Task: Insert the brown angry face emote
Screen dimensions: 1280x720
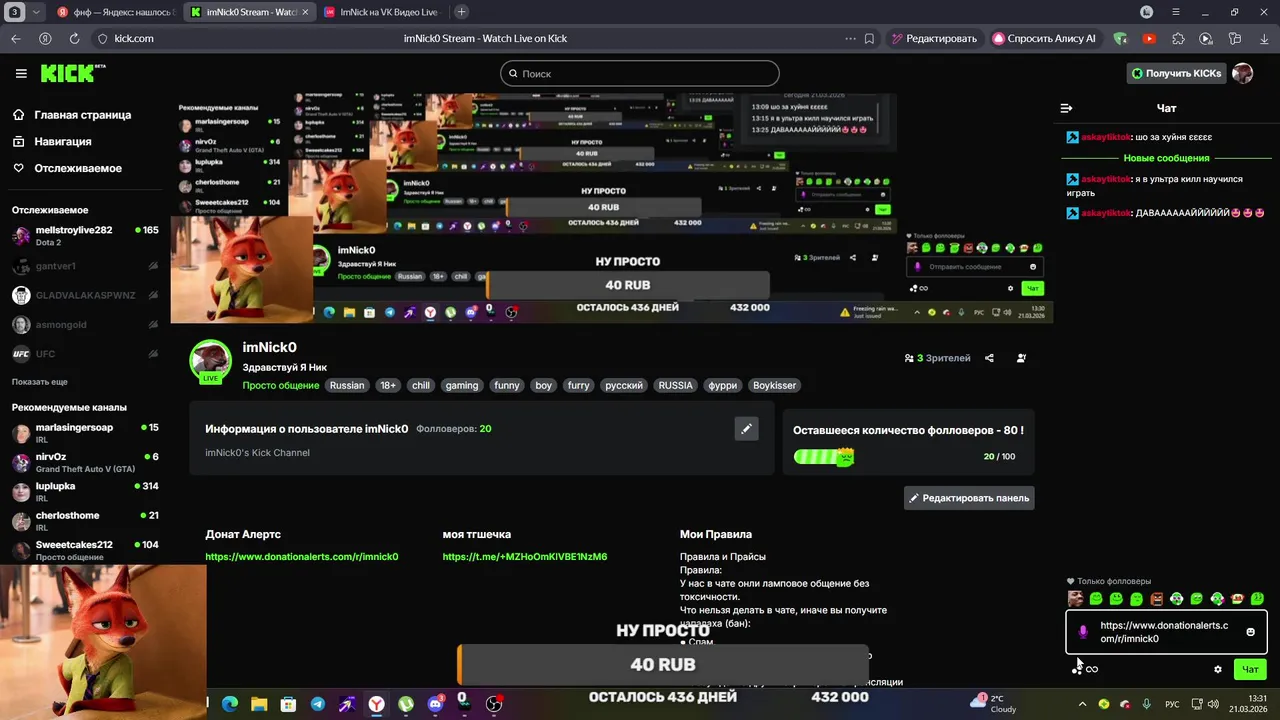Action: 1157,599
